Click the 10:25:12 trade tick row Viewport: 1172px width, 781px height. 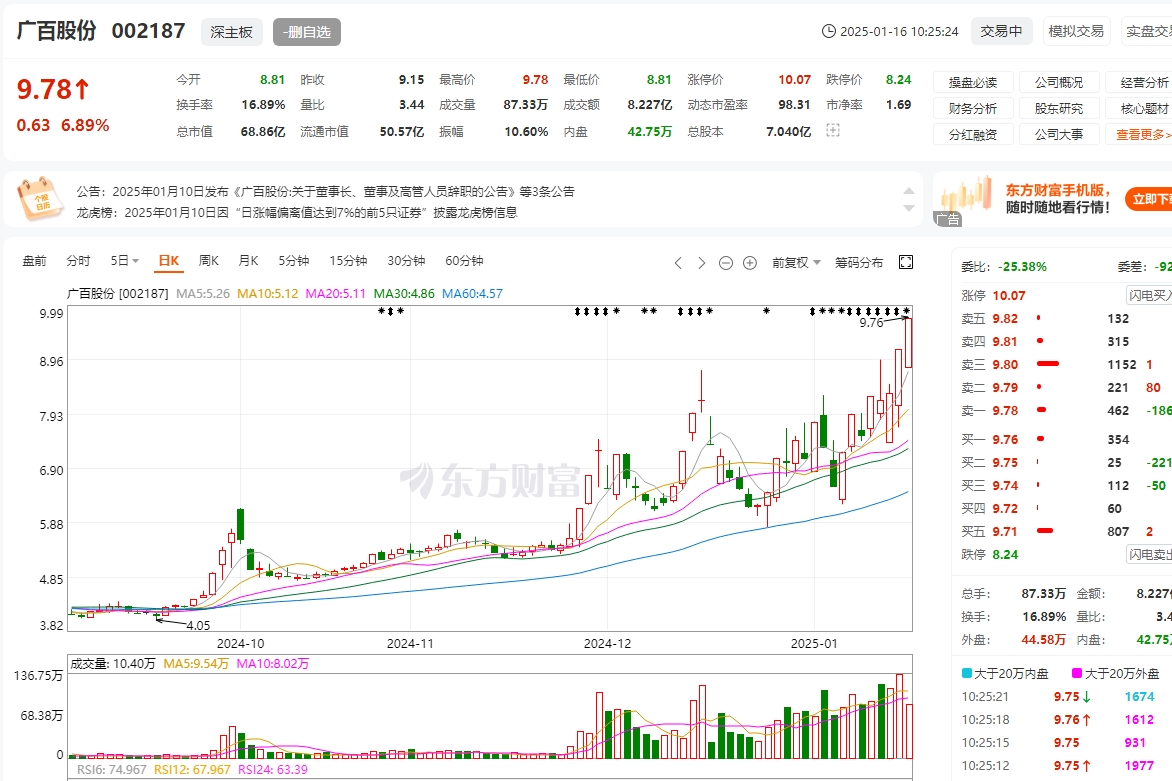1066,765
